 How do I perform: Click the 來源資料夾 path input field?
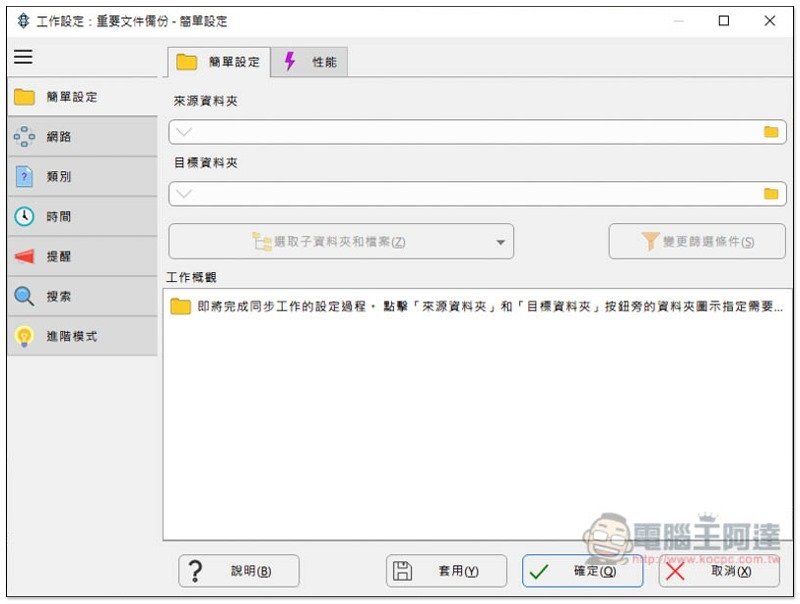477,132
